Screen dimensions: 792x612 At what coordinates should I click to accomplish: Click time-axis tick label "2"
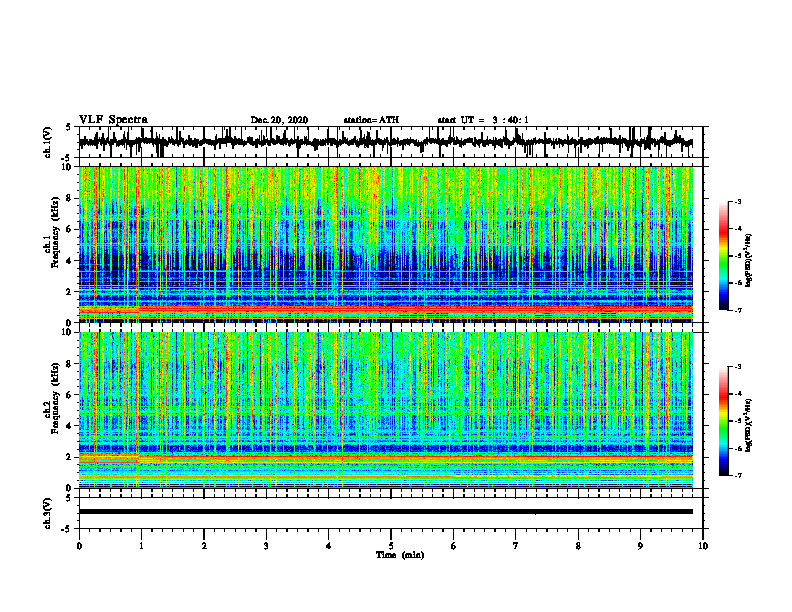[204, 546]
